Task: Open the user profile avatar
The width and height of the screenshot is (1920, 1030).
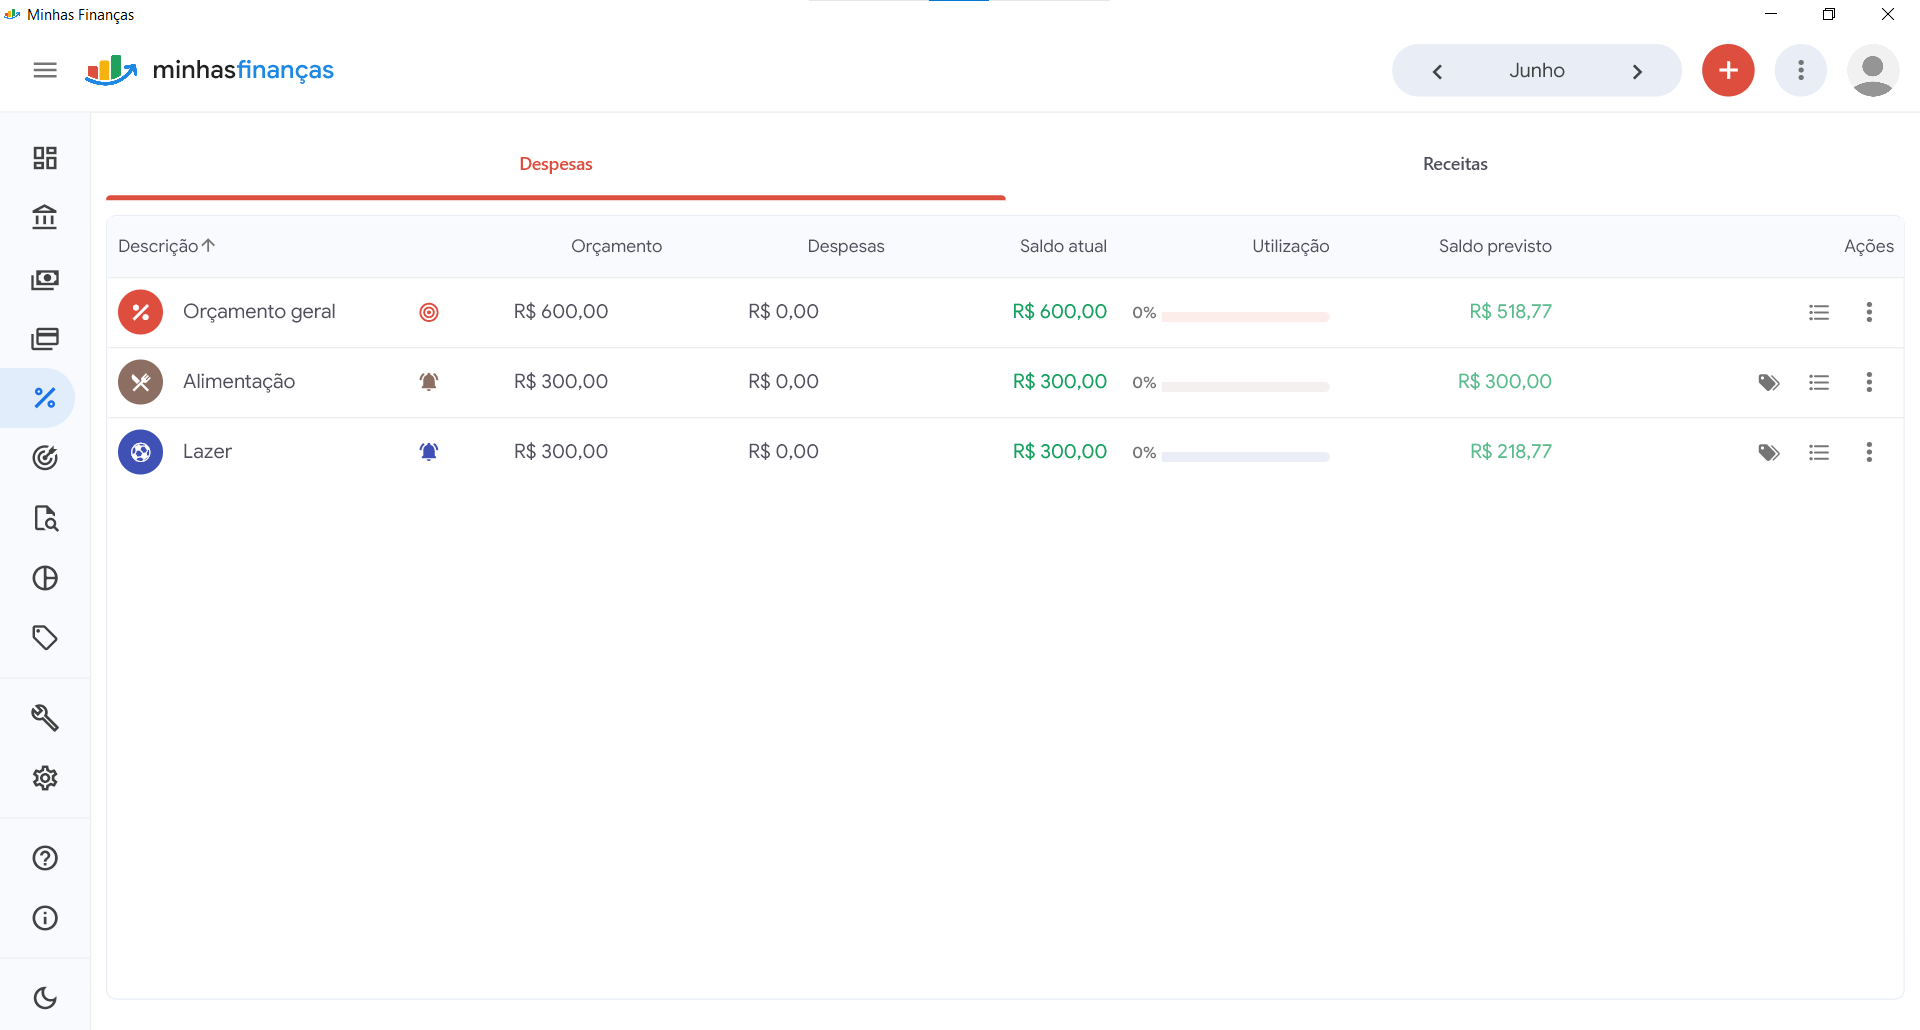Action: point(1873,71)
